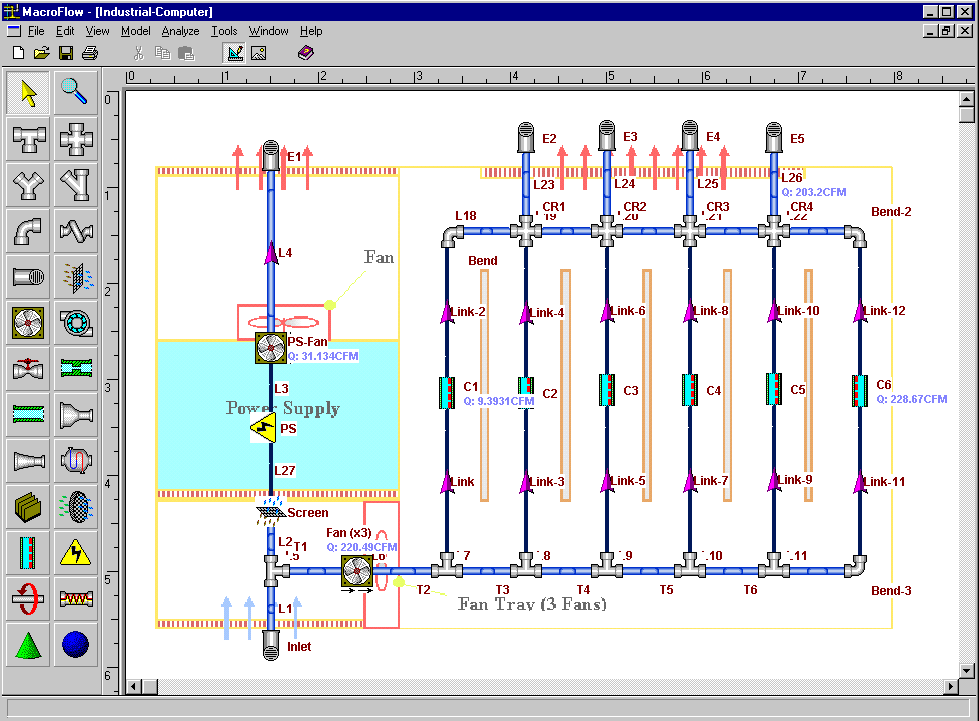Pick the four-way cross junction component

75,140
